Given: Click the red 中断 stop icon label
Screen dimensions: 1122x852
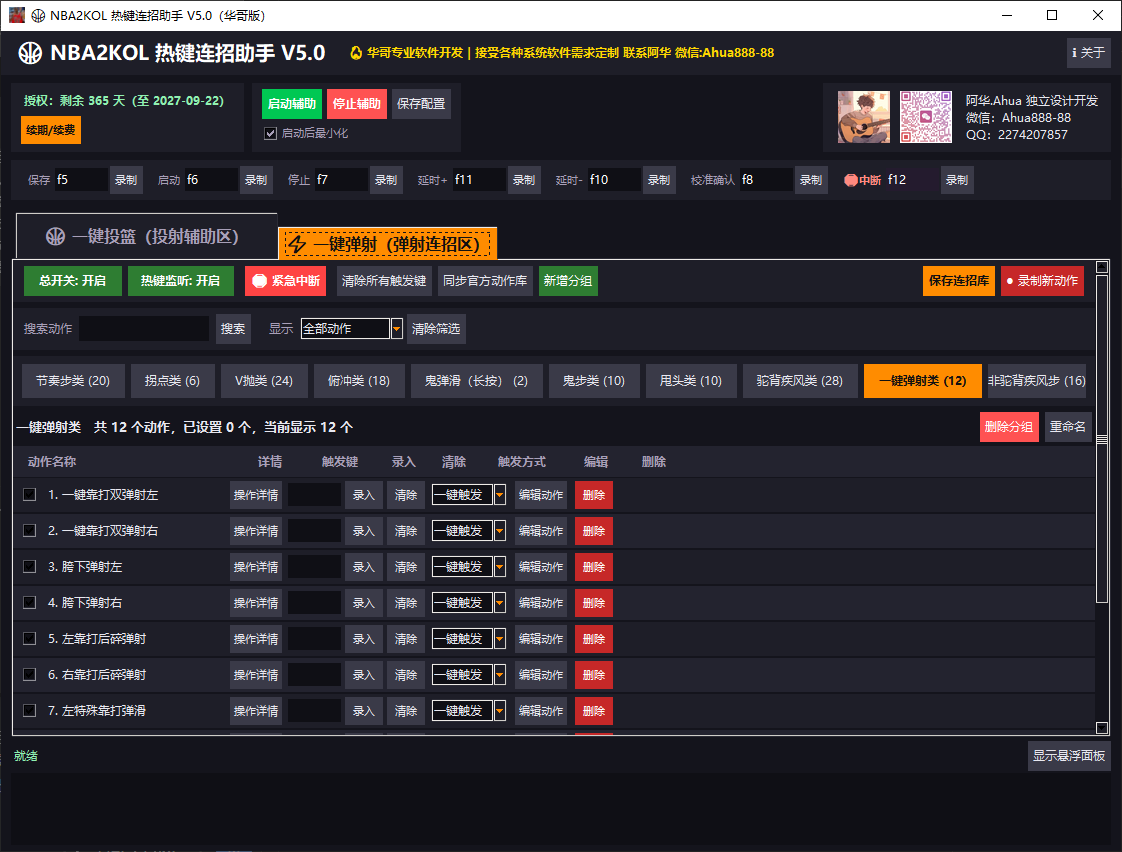Looking at the screenshot, I should click(x=862, y=180).
